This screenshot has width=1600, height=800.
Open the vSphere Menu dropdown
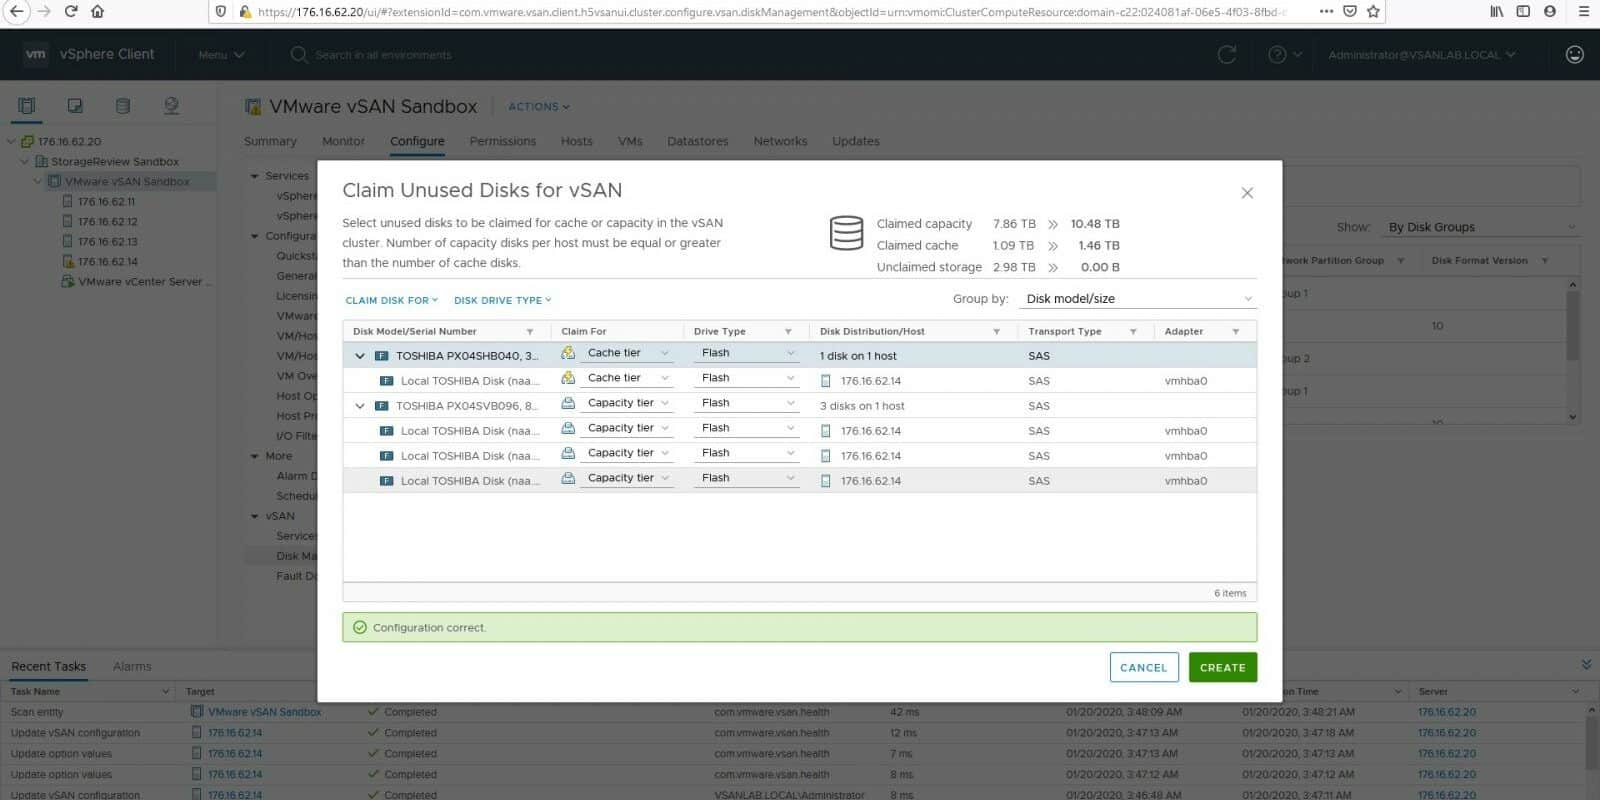tap(221, 55)
